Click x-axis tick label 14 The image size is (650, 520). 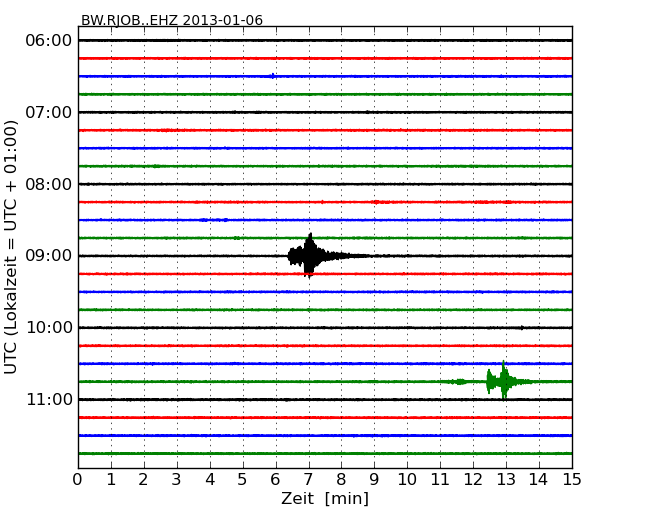[x=538, y=480]
